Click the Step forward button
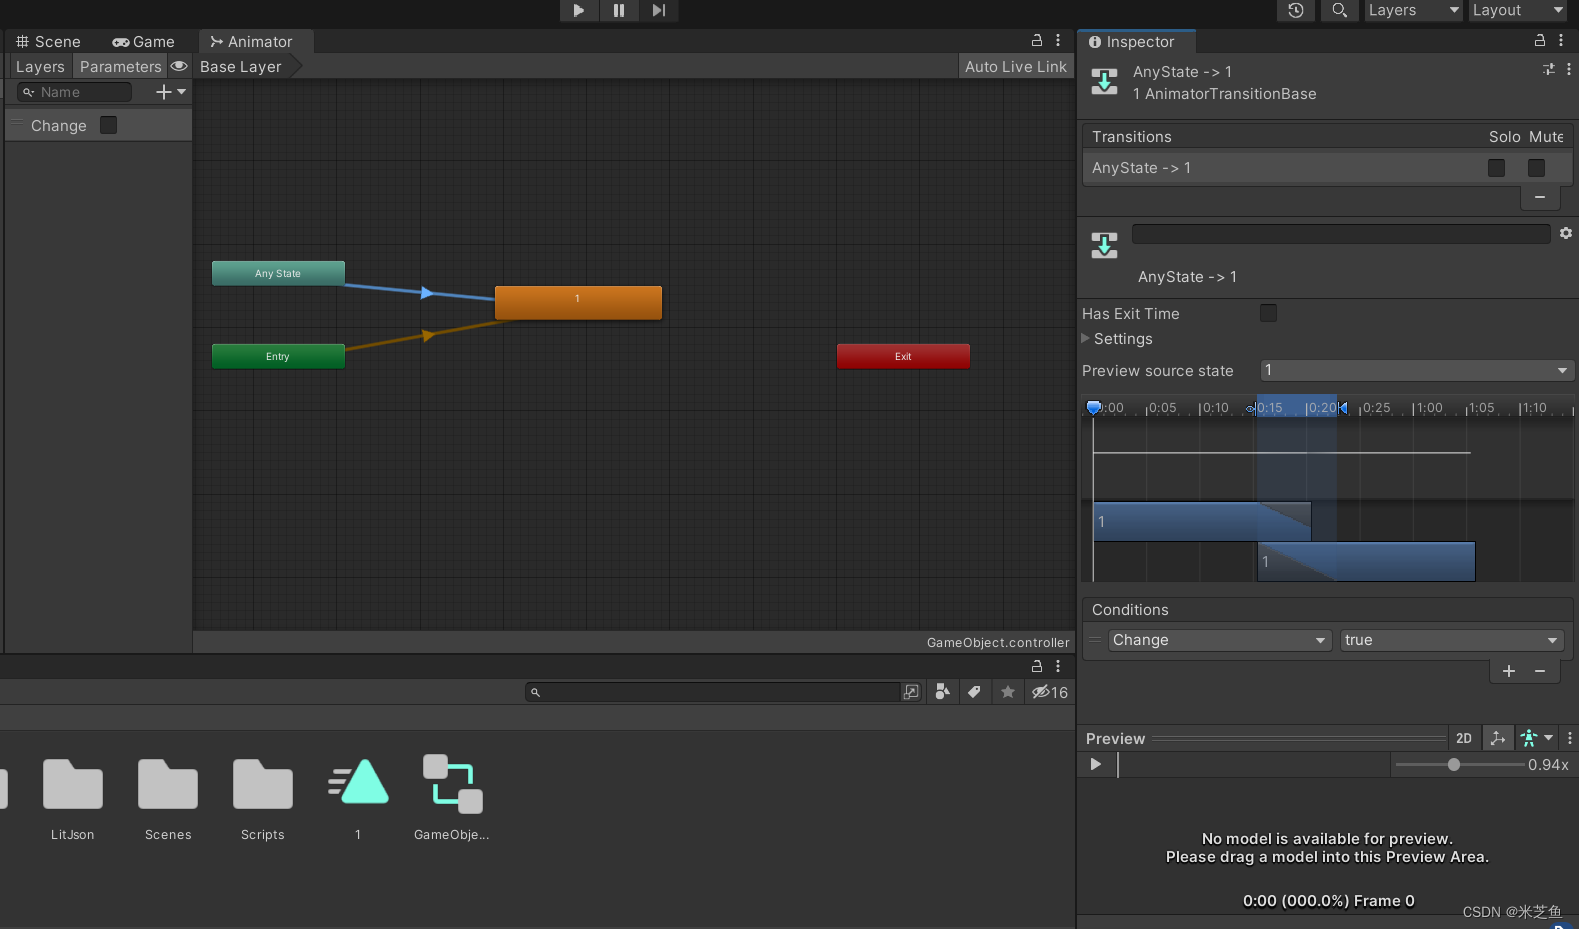This screenshot has width=1579, height=929. [658, 10]
